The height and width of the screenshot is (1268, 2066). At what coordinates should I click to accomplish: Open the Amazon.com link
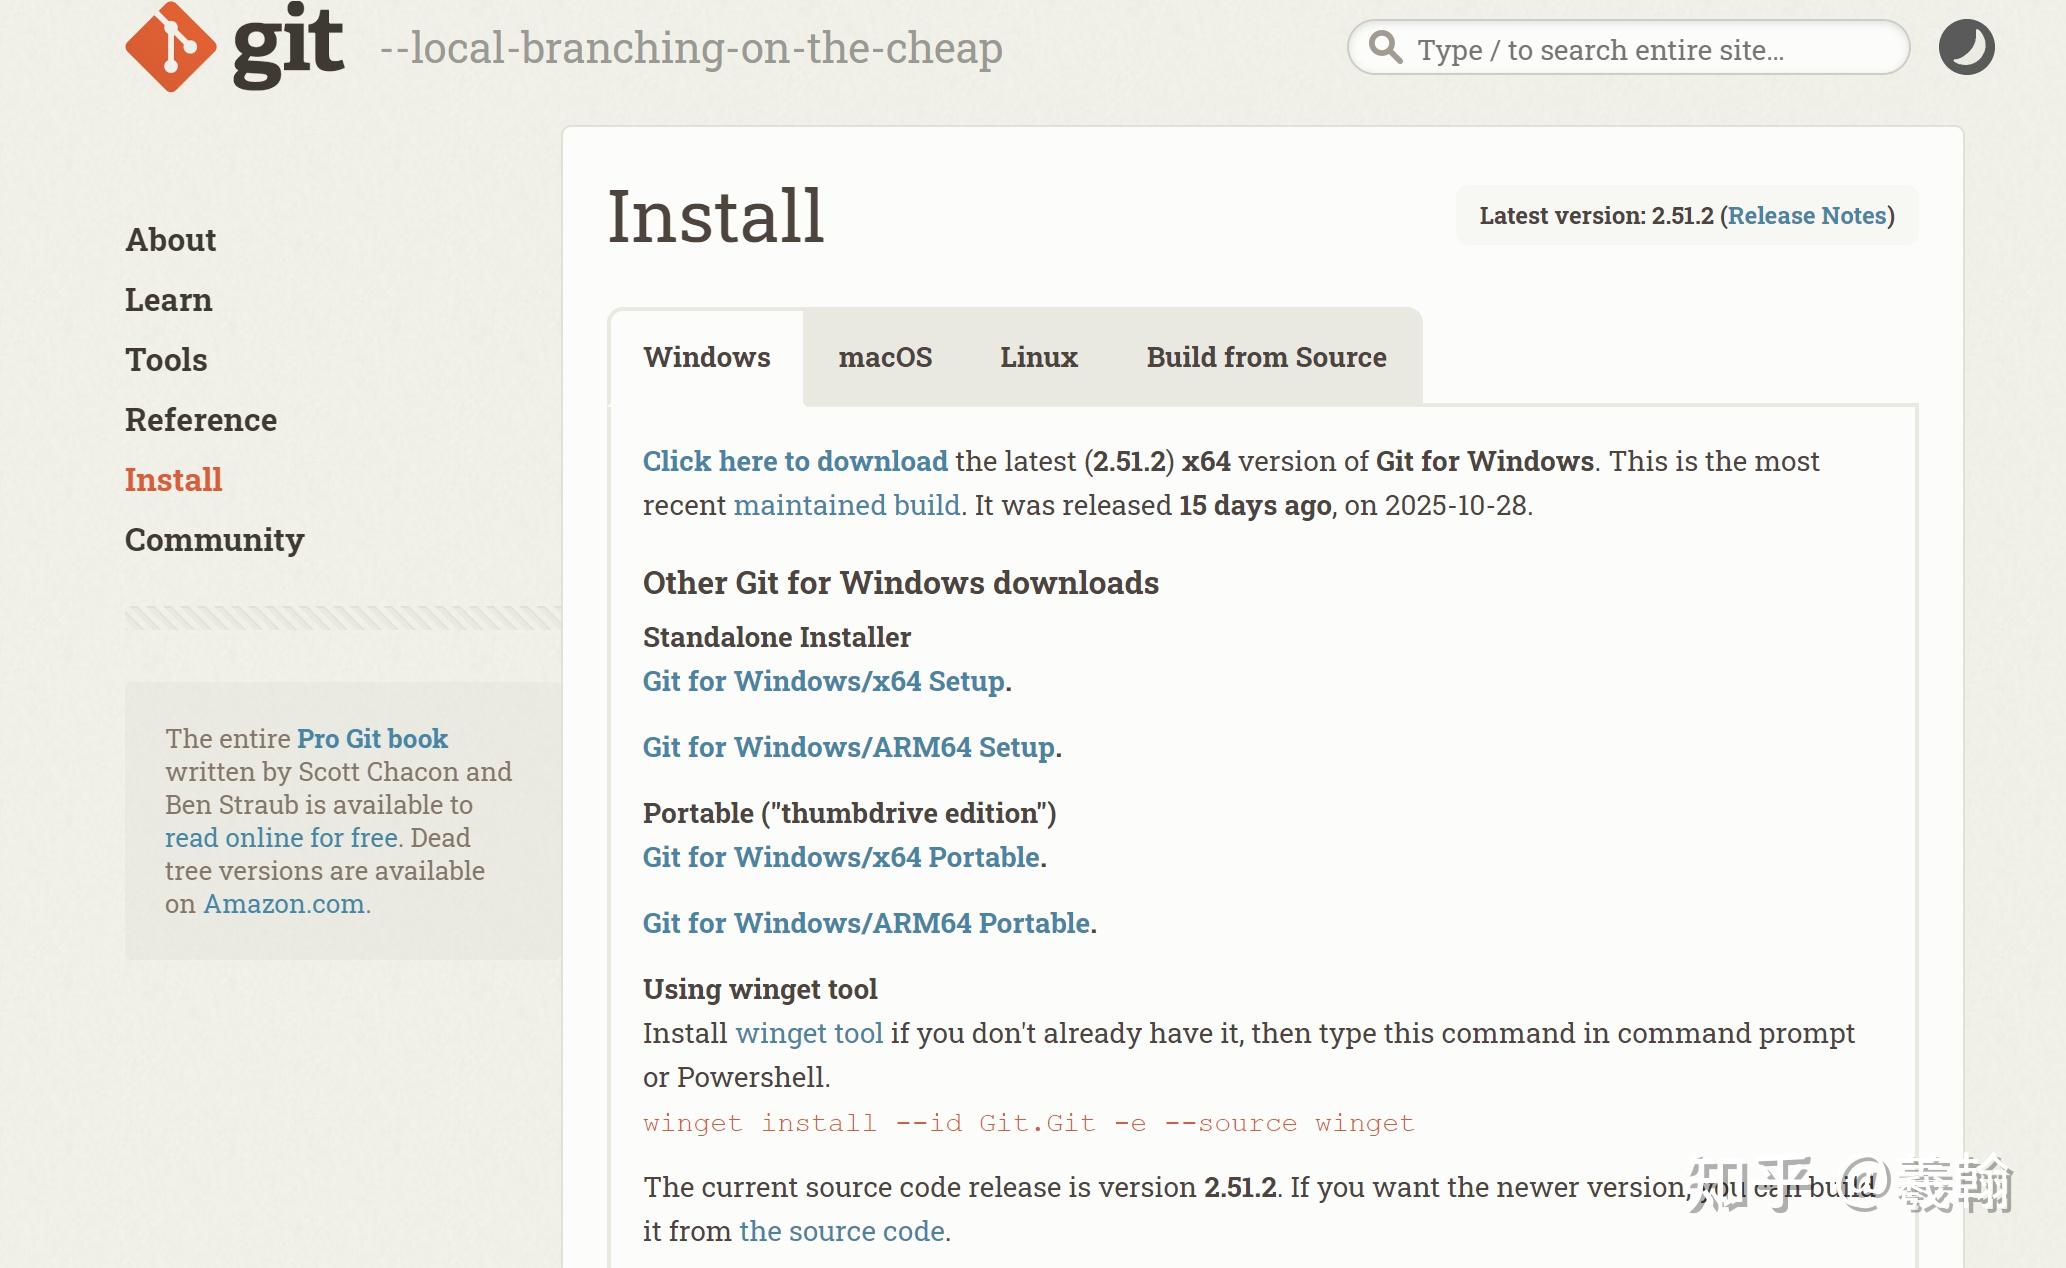pyautogui.click(x=284, y=904)
